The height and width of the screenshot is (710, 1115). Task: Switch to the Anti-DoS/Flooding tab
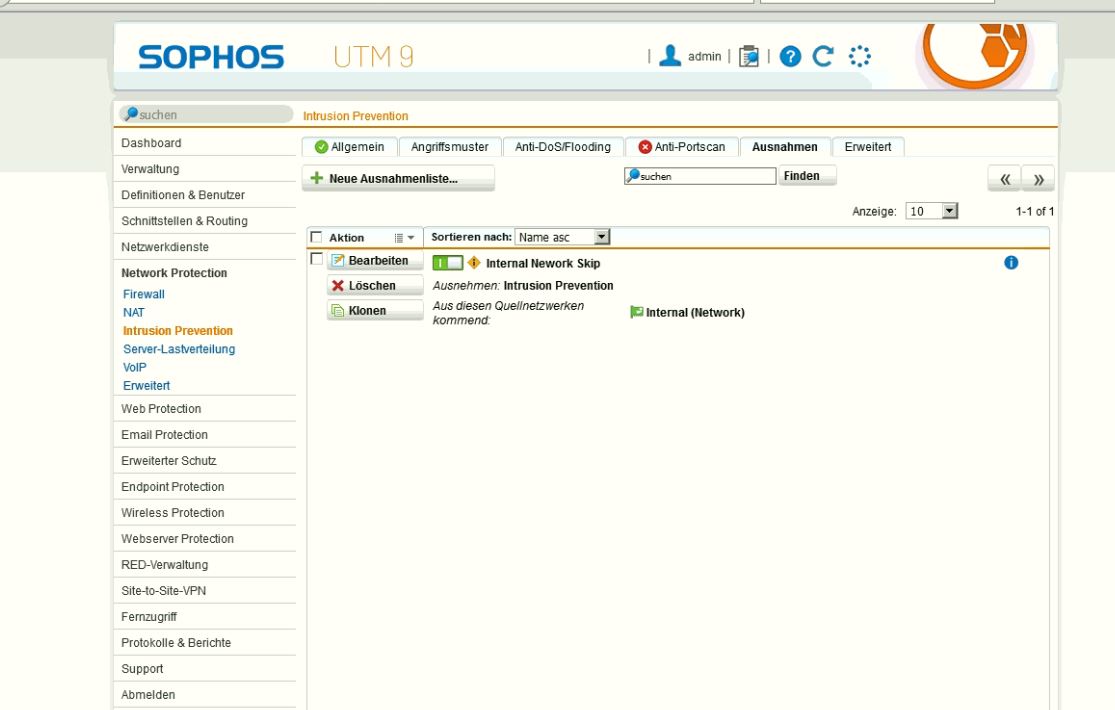(562, 147)
